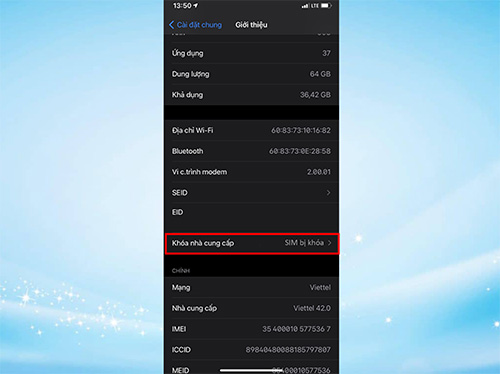Viewport: 500px width, 374px height.
Task: Select the Địa chỉ Wi-Fi label
Action: point(192,130)
